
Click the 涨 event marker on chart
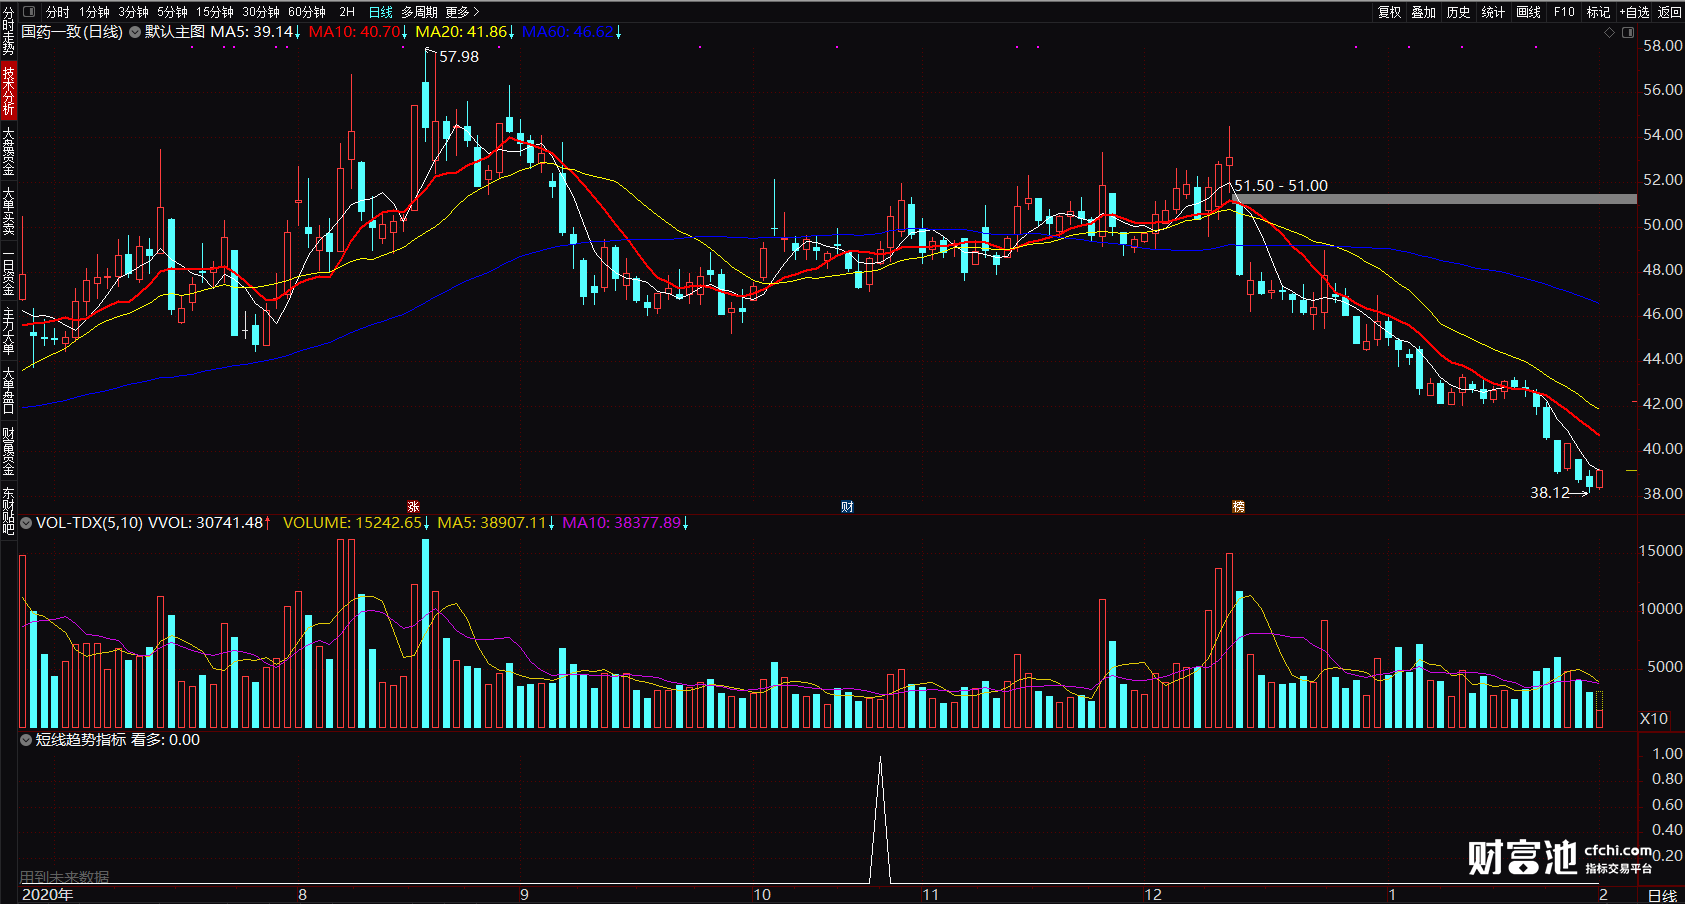point(413,507)
